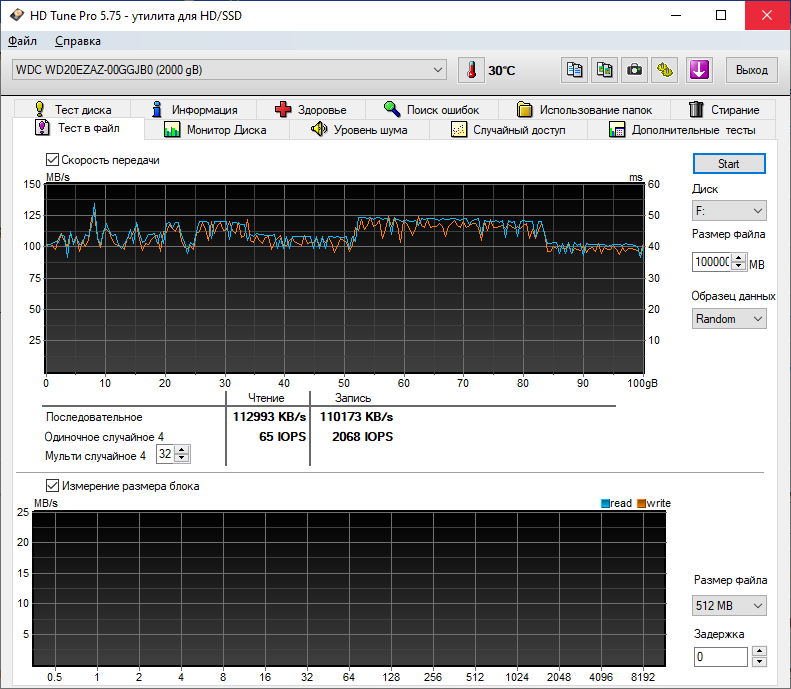
Task: Switch to the Монитор Диска tab
Action: (x=216, y=130)
